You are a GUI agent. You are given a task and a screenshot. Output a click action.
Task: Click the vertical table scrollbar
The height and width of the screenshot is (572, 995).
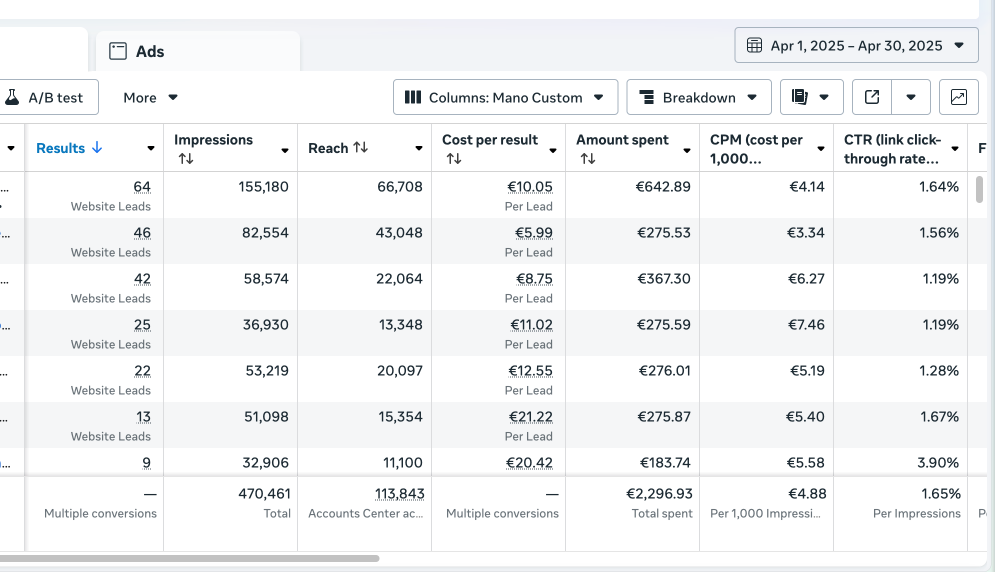click(x=979, y=190)
